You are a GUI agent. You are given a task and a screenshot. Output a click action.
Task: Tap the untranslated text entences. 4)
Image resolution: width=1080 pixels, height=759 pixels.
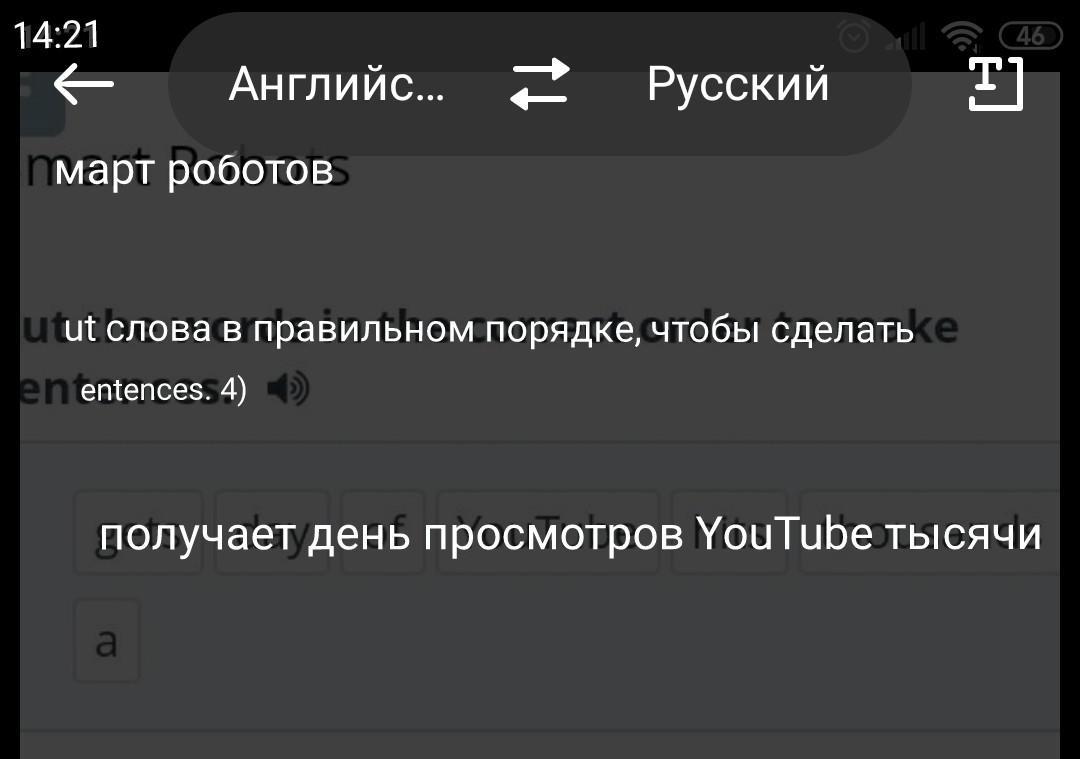[163, 391]
